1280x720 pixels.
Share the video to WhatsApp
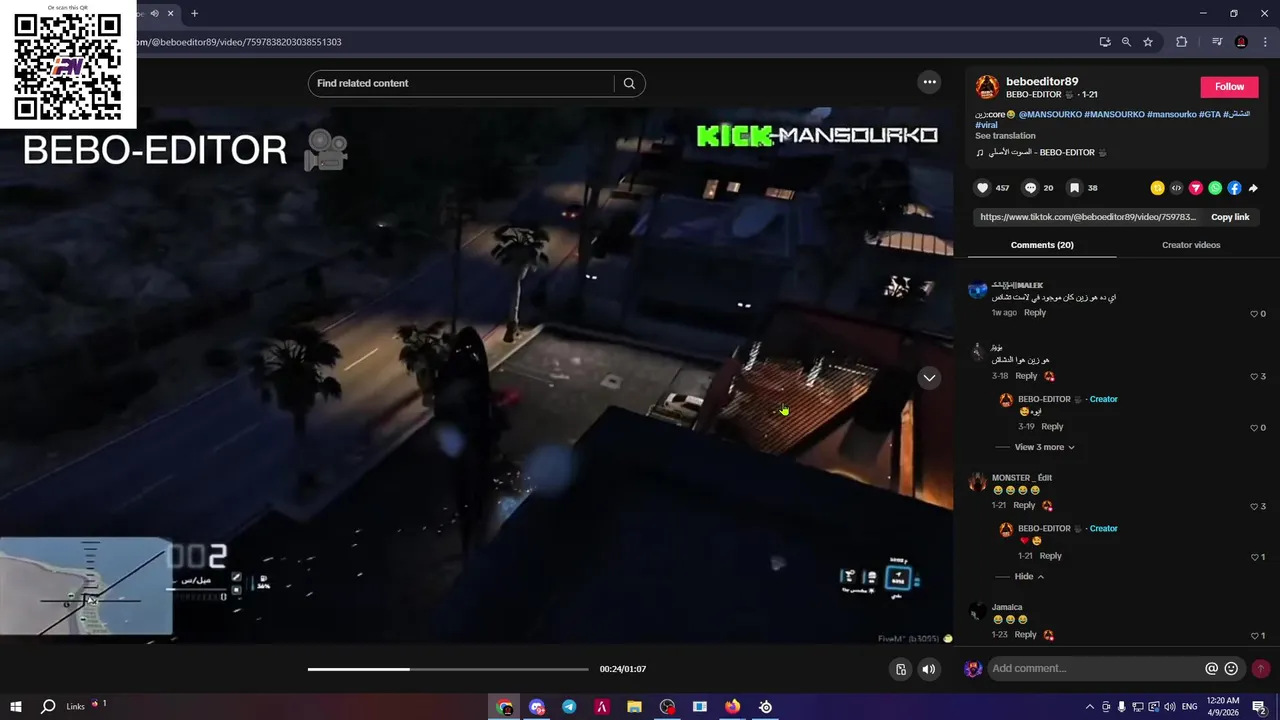pyautogui.click(x=1215, y=188)
